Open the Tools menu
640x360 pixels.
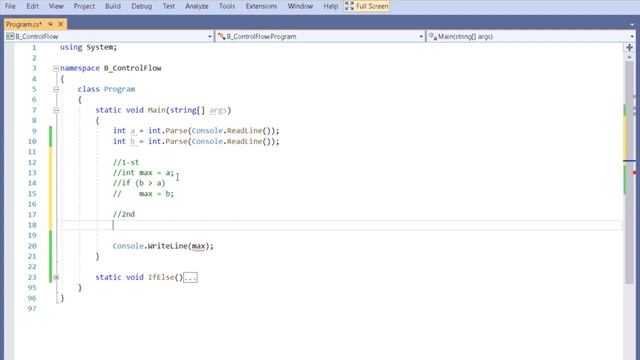[227, 6]
